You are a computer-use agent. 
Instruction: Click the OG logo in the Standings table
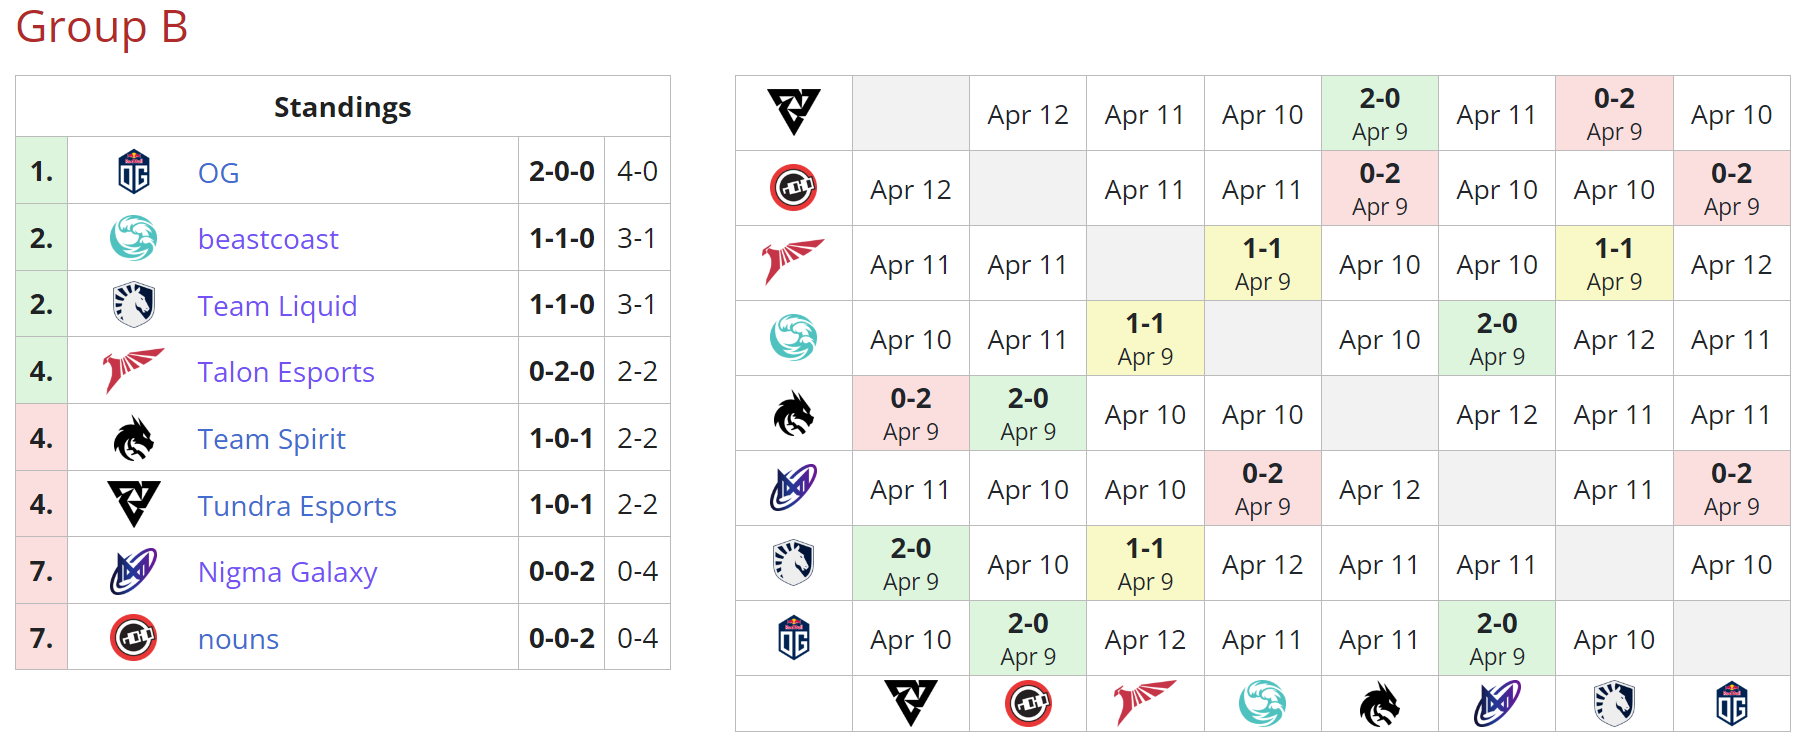(134, 172)
